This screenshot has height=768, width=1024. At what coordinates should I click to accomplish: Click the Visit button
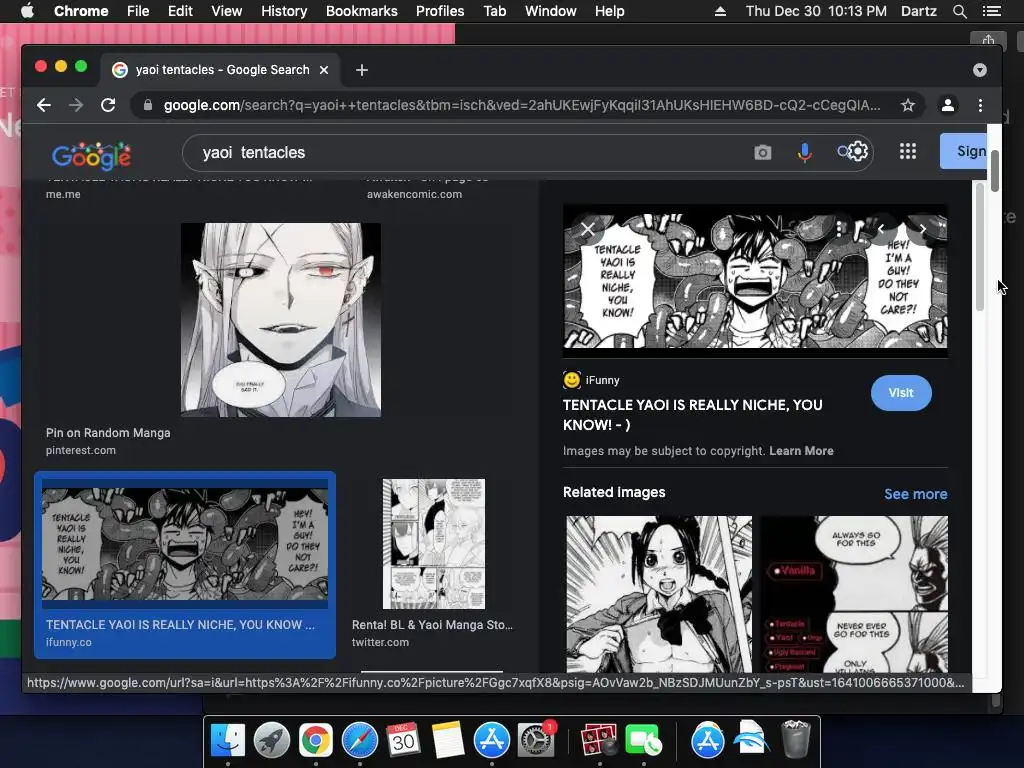tap(901, 393)
